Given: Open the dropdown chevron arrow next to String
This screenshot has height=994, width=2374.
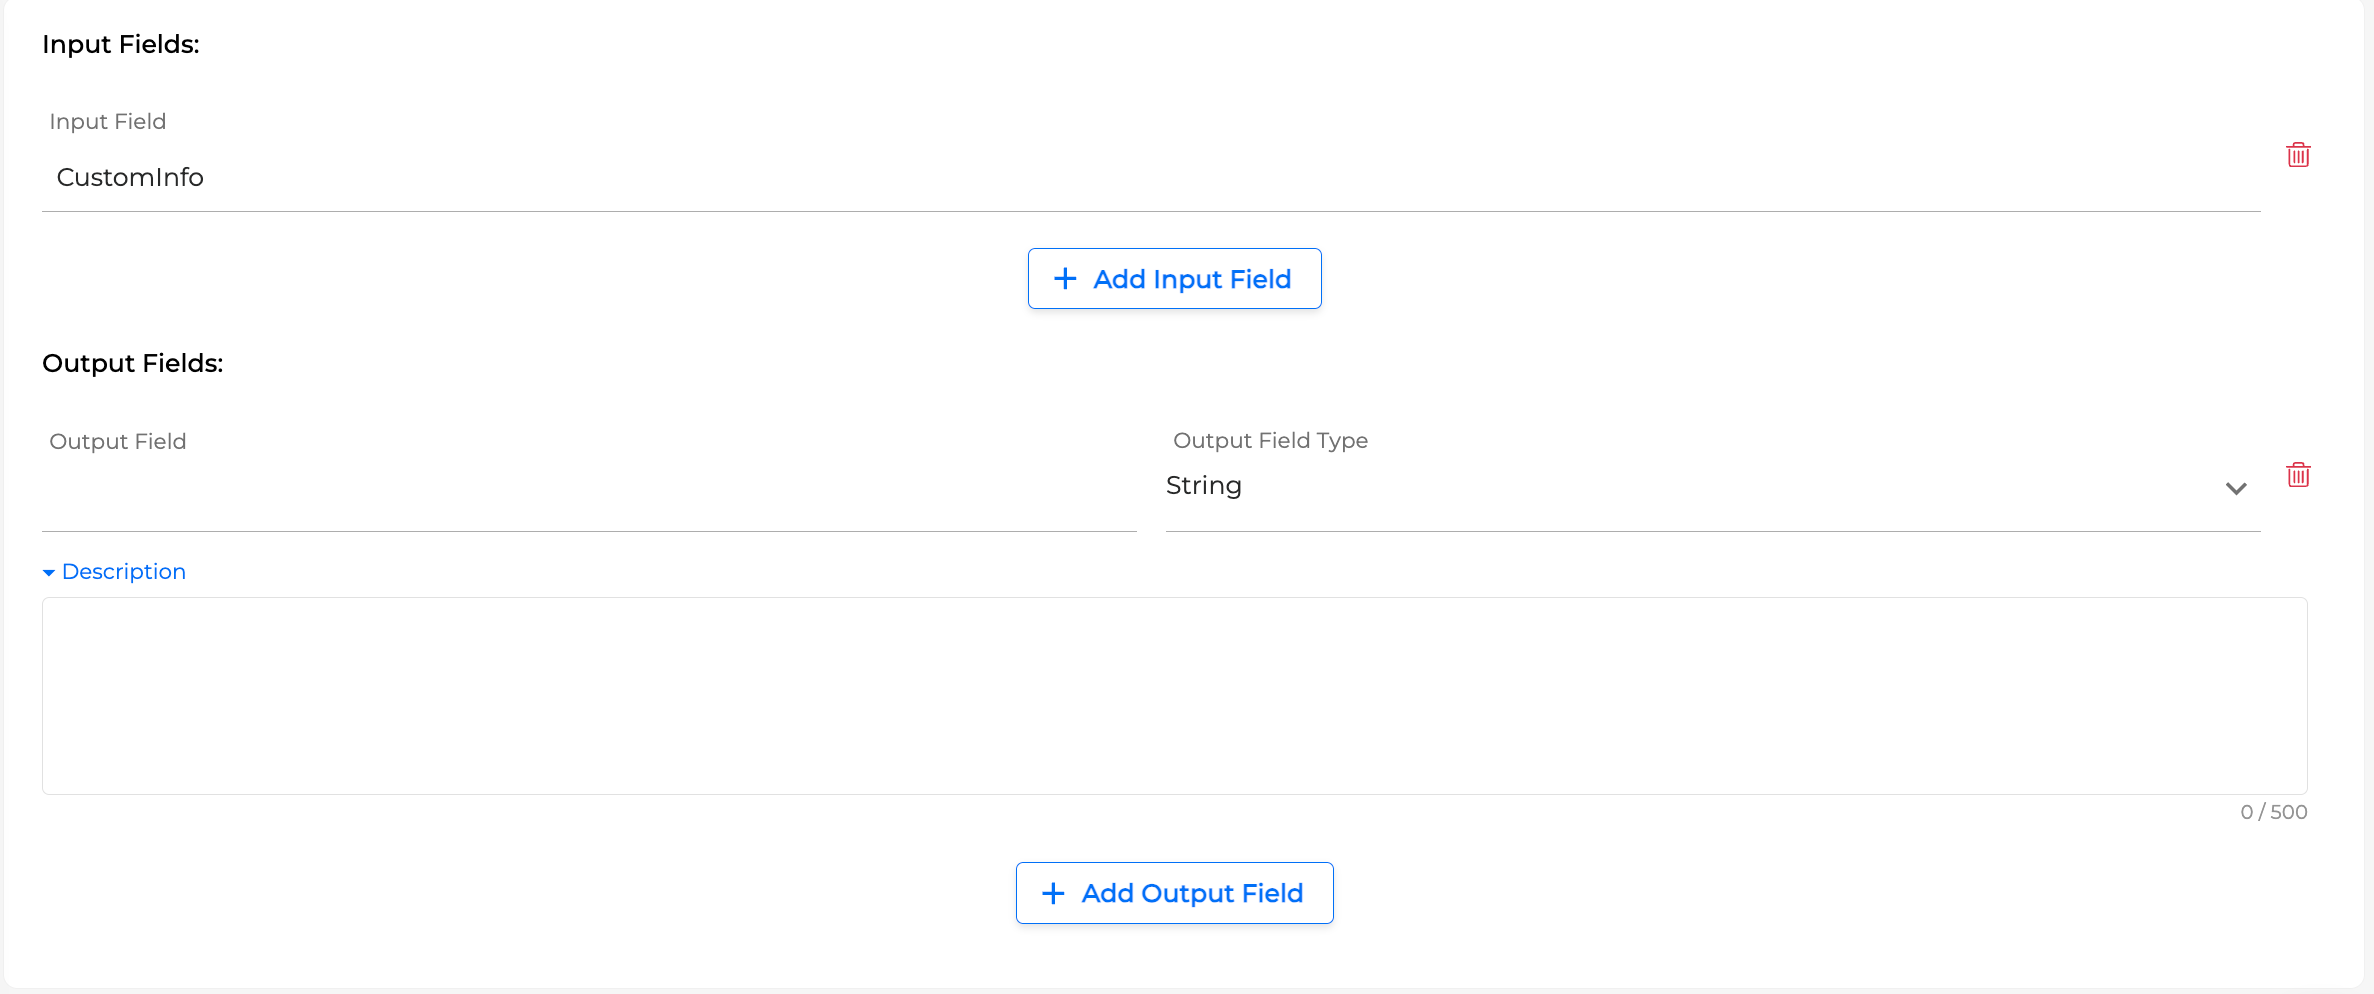Looking at the screenshot, I should point(2236,488).
